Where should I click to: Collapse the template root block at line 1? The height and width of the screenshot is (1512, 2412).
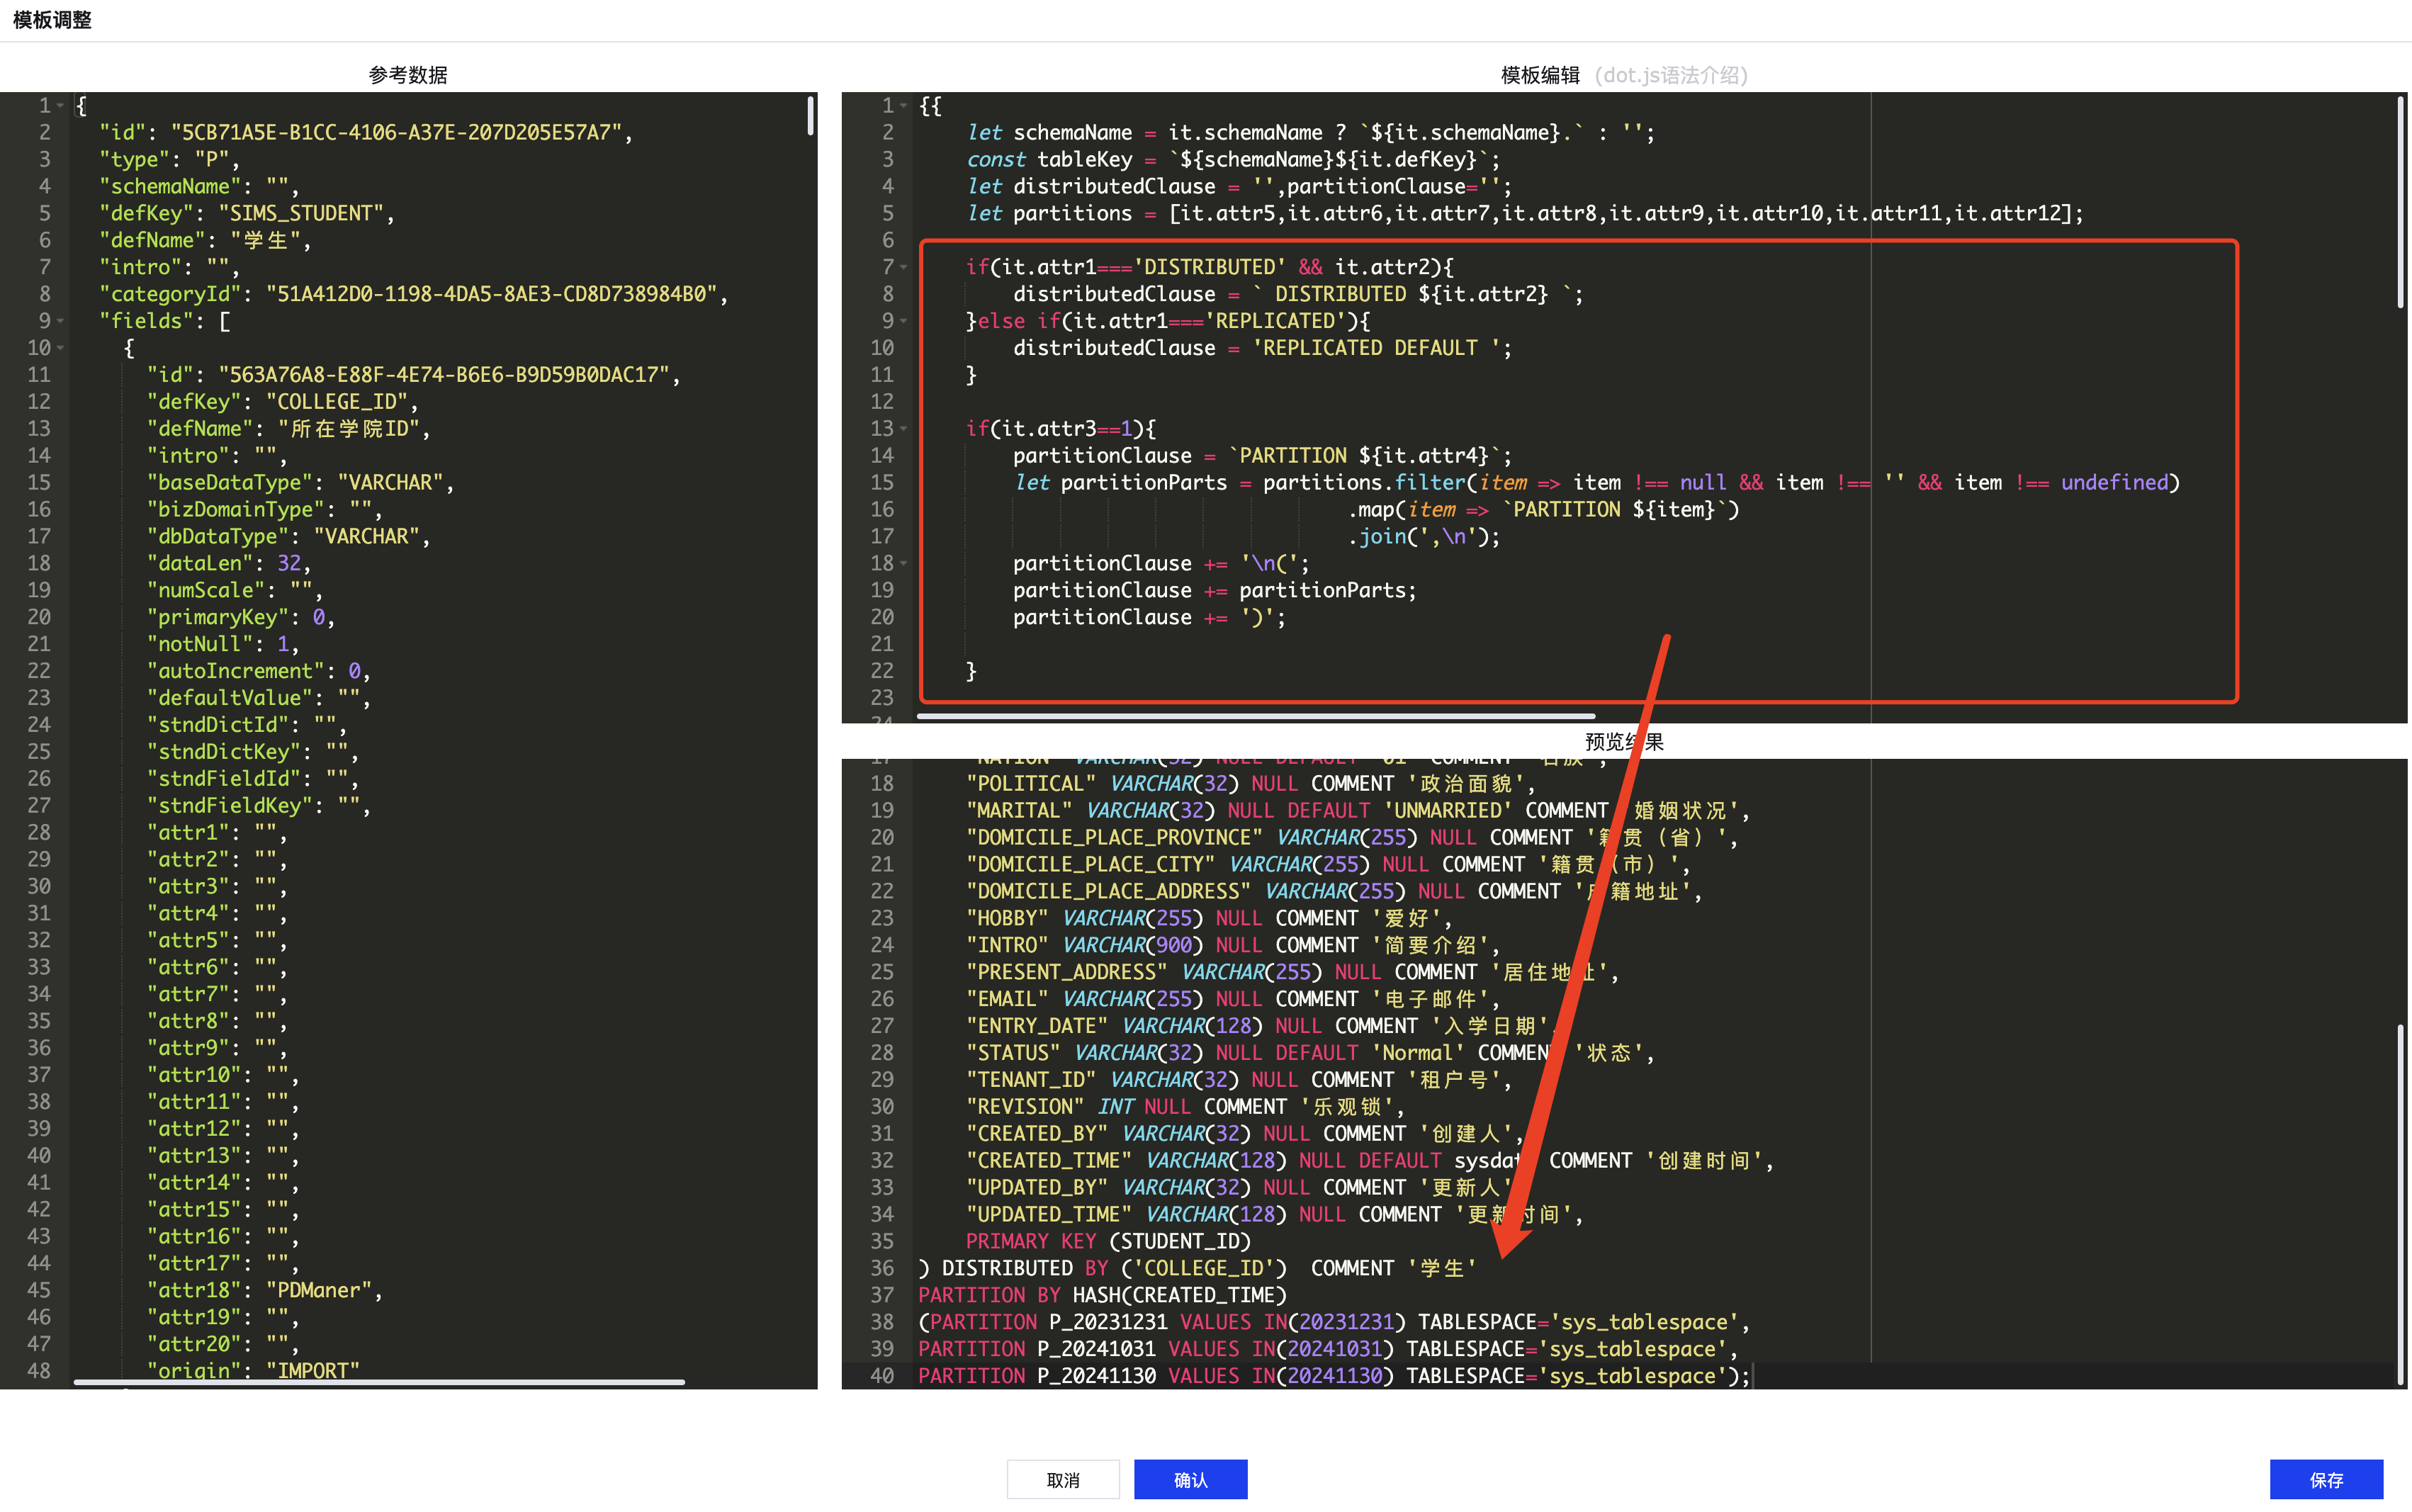(x=901, y=105)
